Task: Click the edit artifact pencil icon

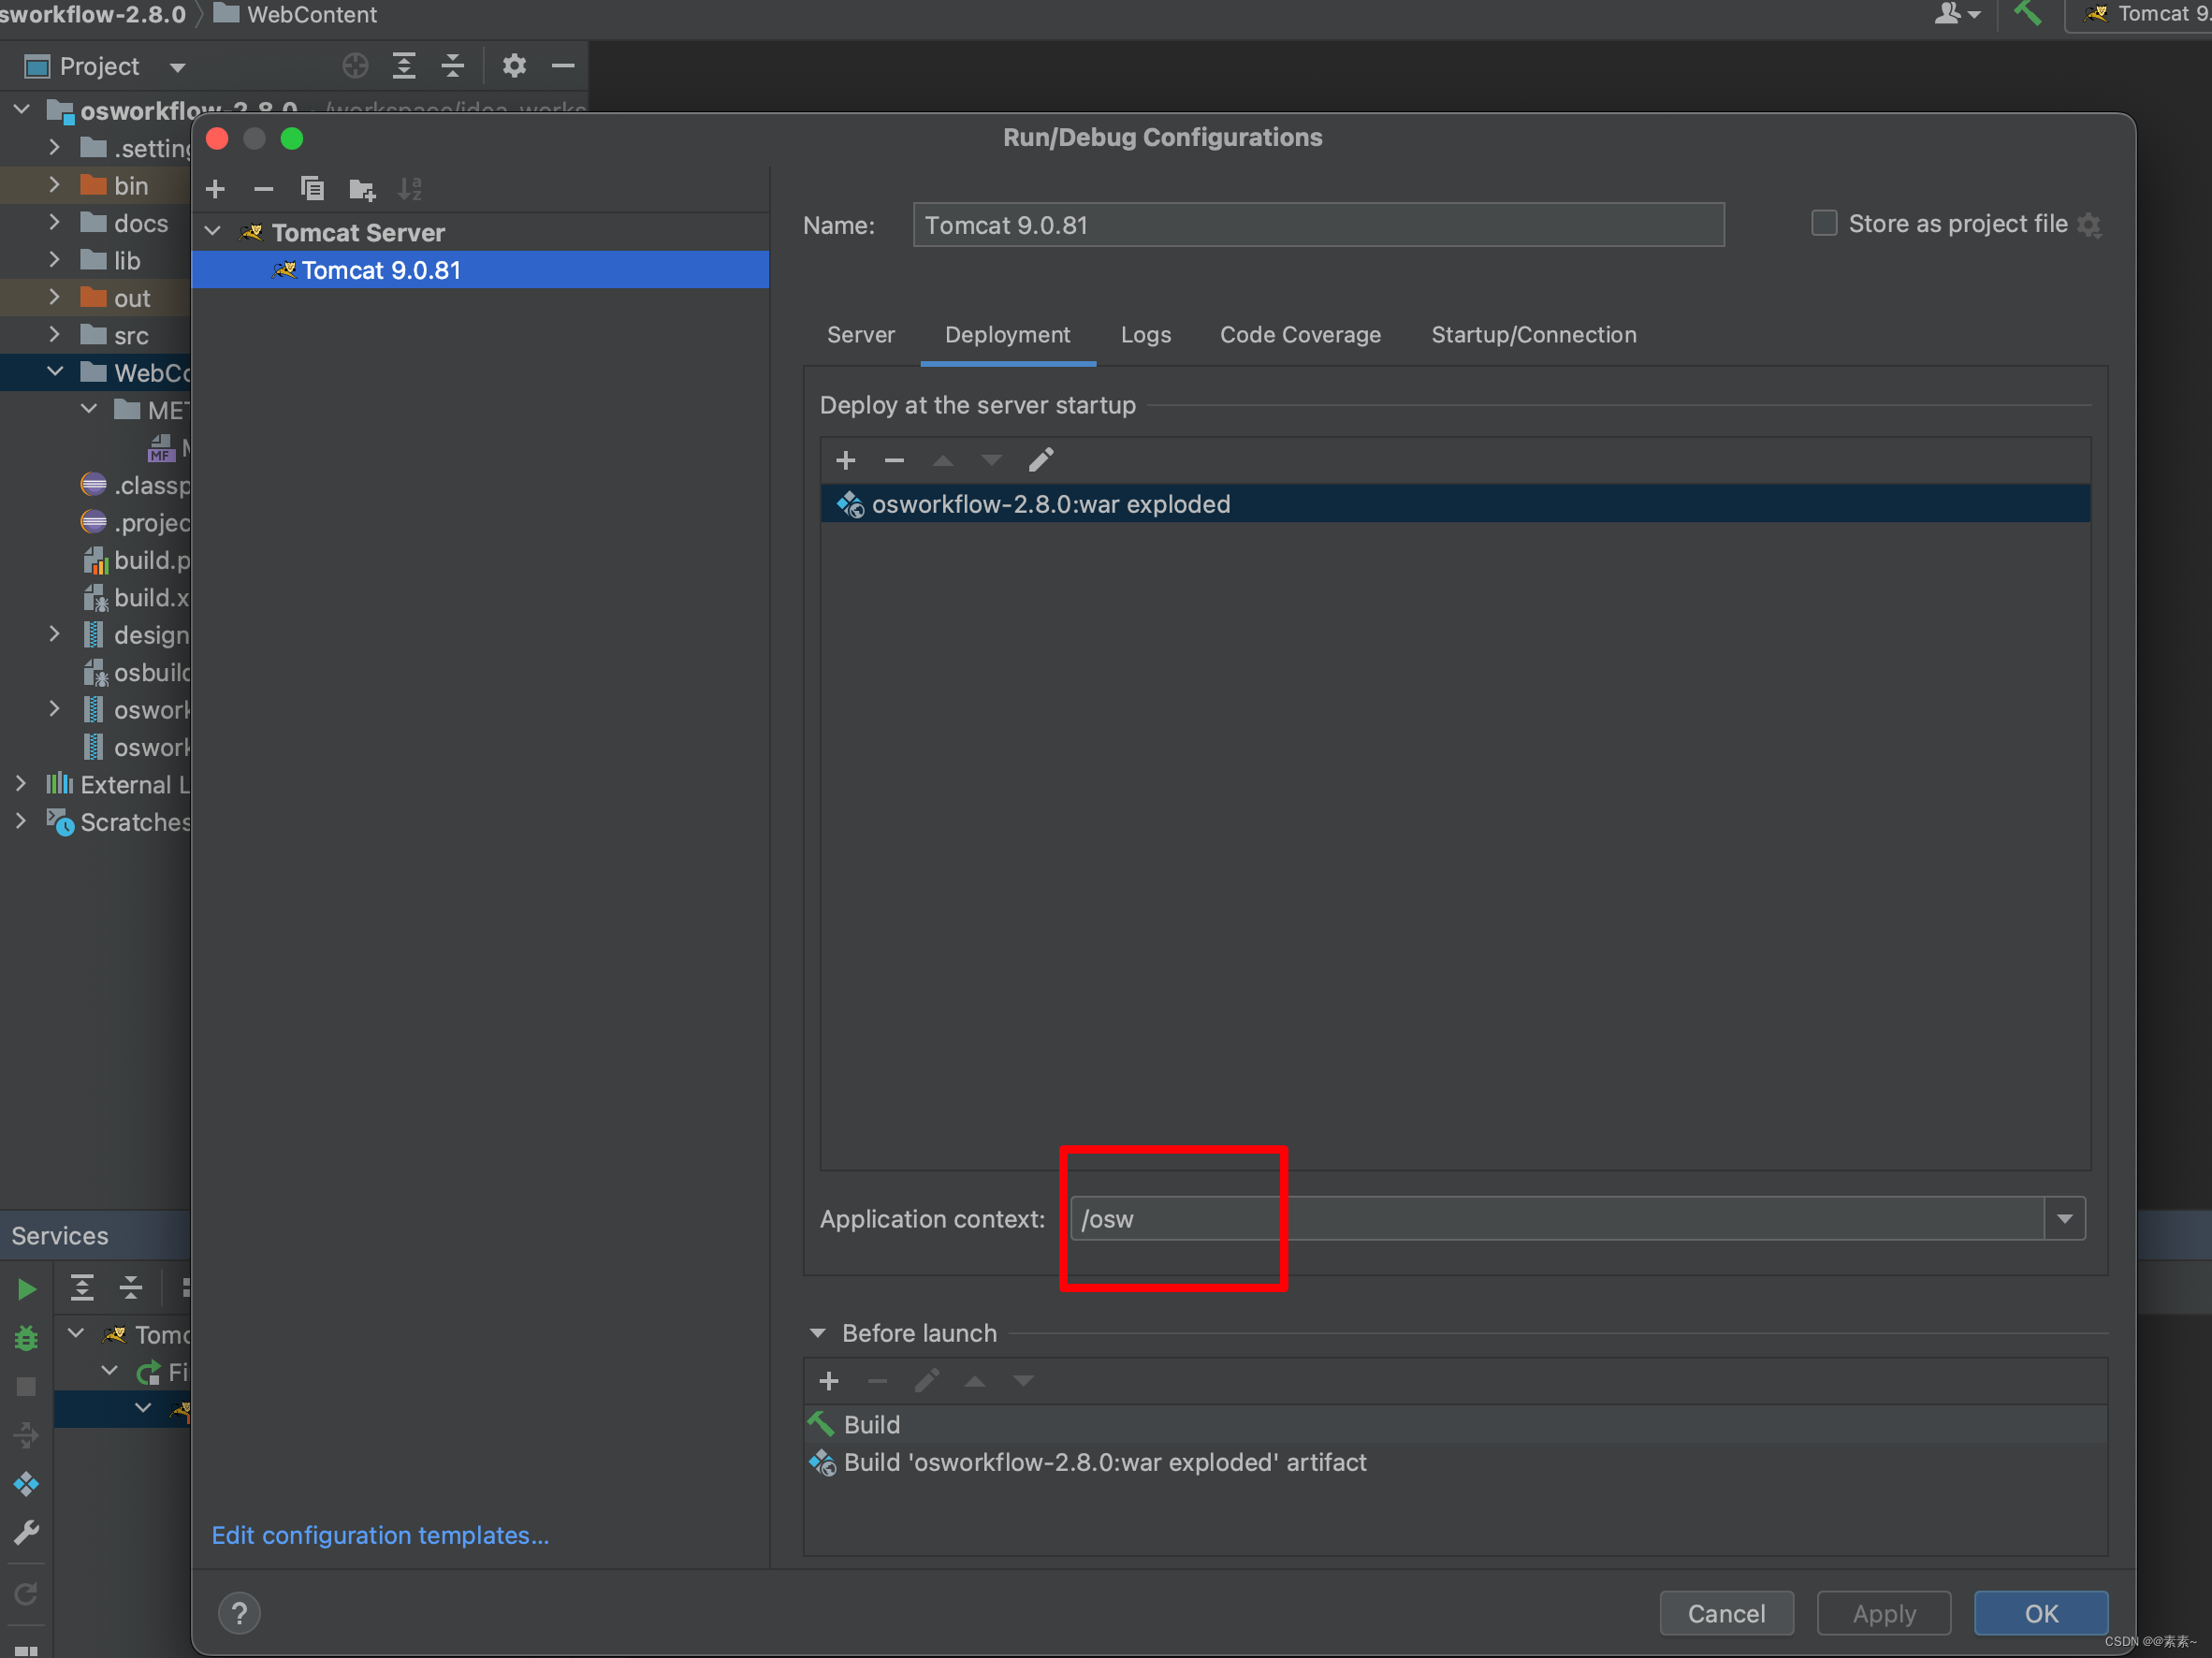Action: click(x=1040, y=457)
